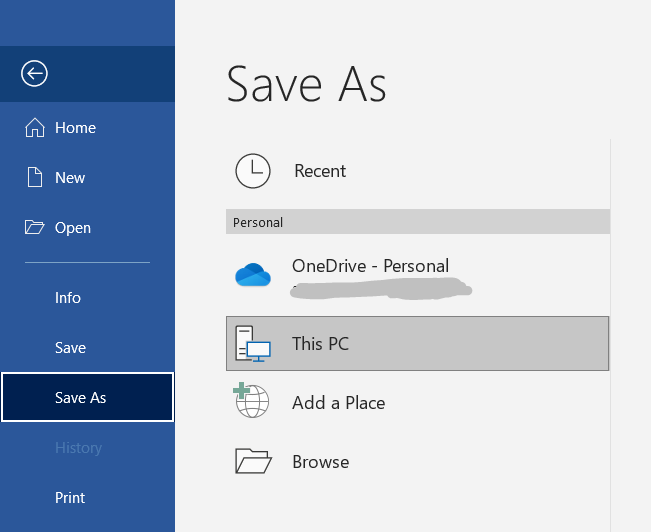Click the Add a Place text label
Viewport: 651px width, 532px height.
tap(338, 403)
